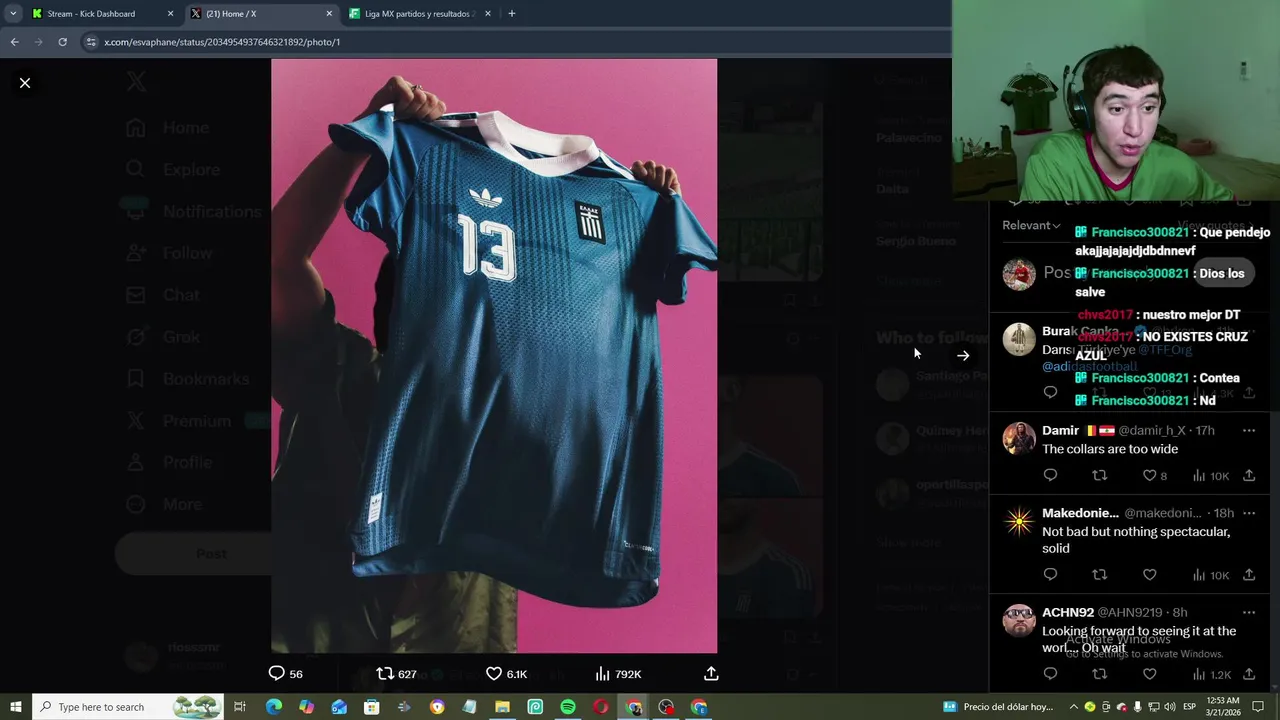This screenshot has height=720, width=1280.
Task: Open Makedonie's sun avatar
Action: click(1019, 521)
